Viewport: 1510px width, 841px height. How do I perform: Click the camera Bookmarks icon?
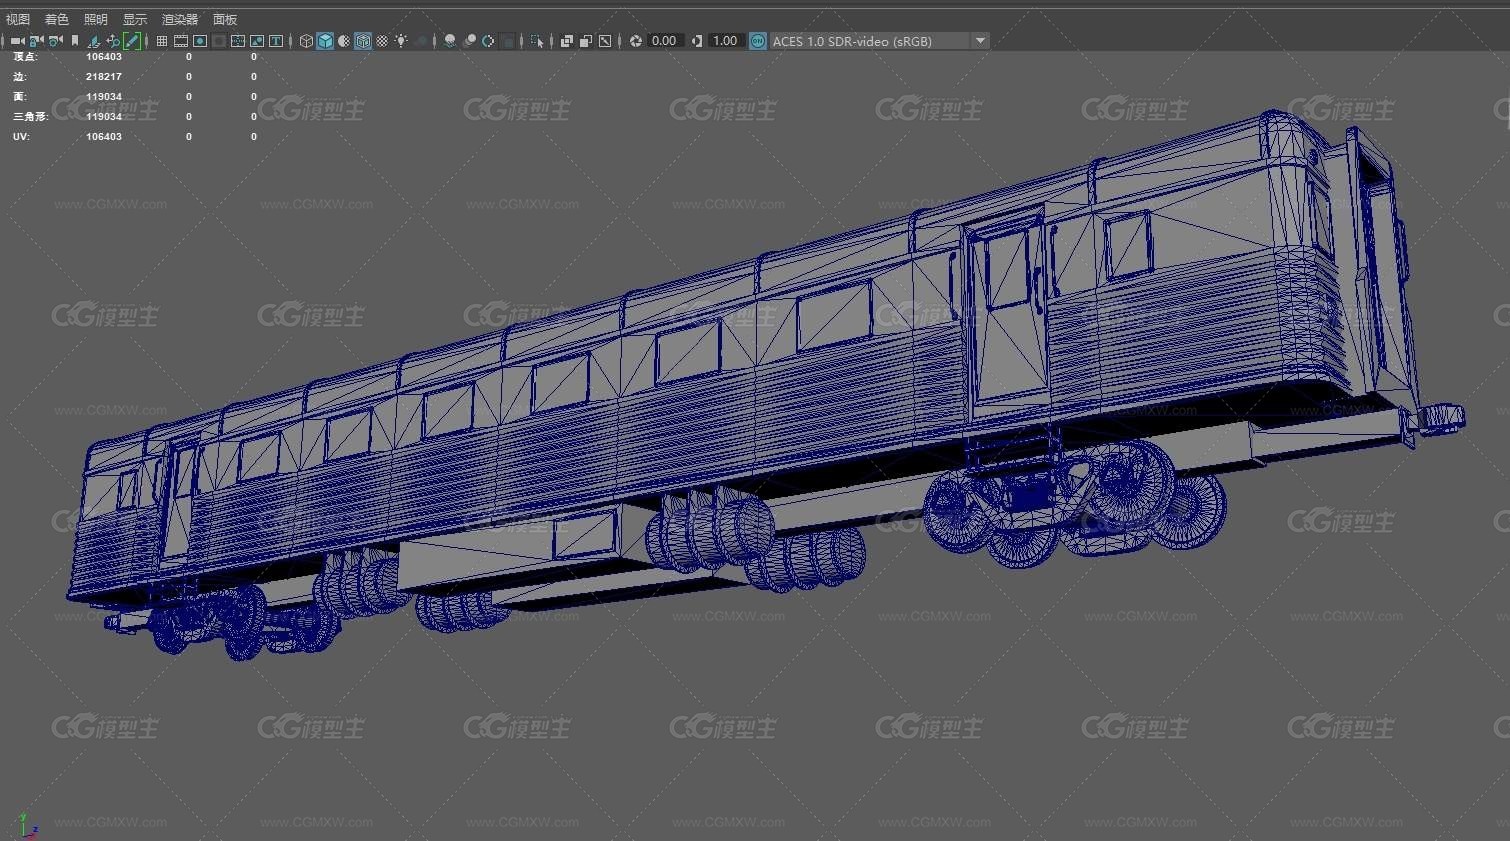click(x=75, y=41)
